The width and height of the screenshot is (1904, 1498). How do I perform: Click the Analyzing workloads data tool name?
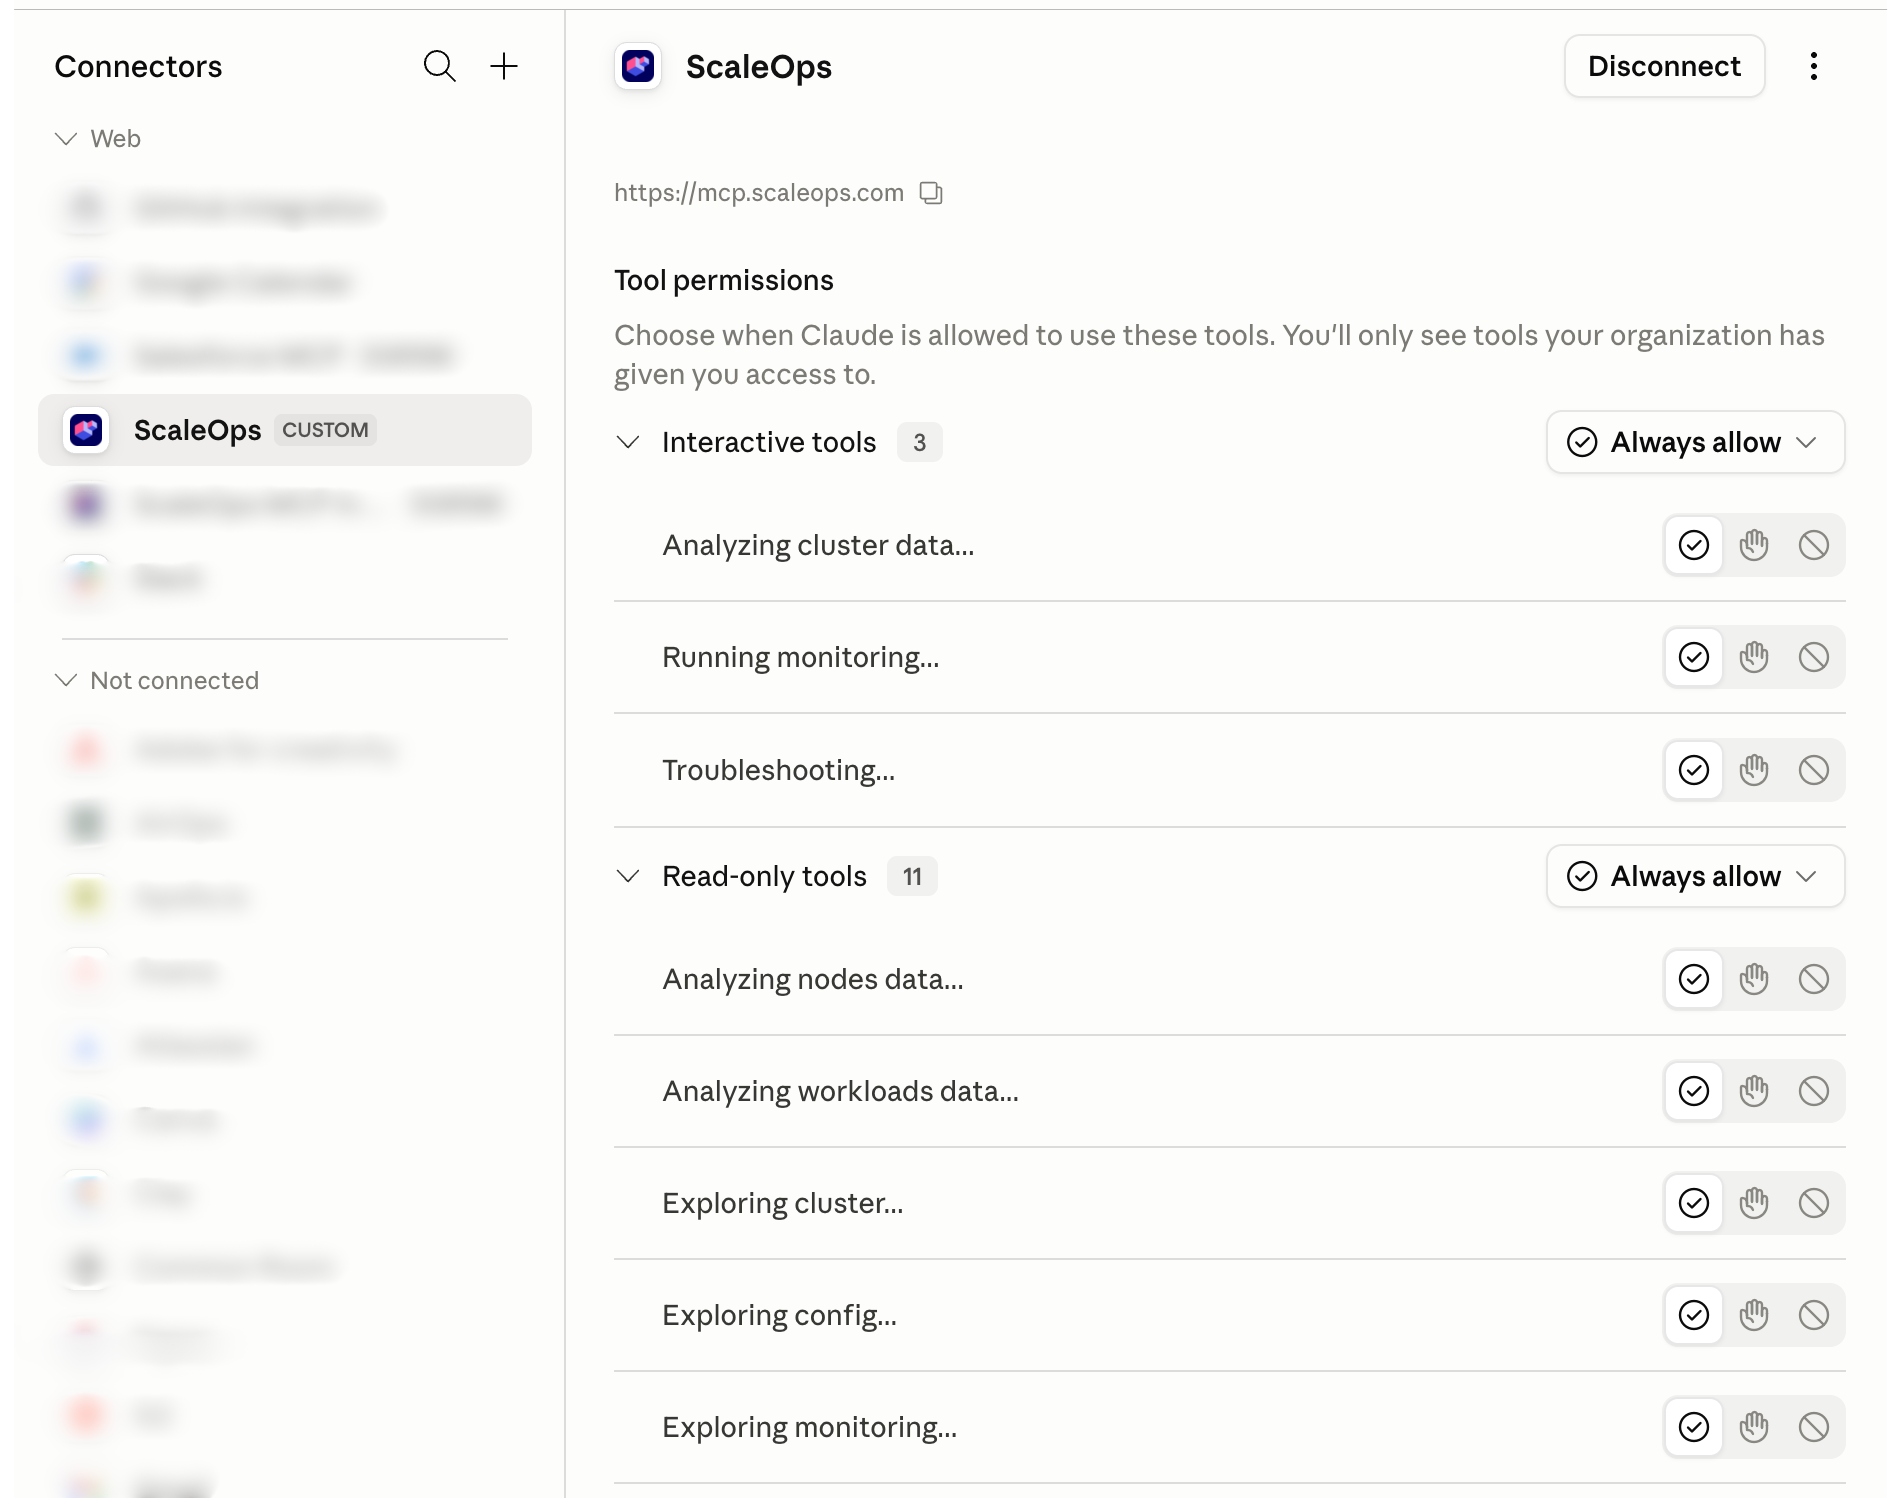tap(841, 1091)
